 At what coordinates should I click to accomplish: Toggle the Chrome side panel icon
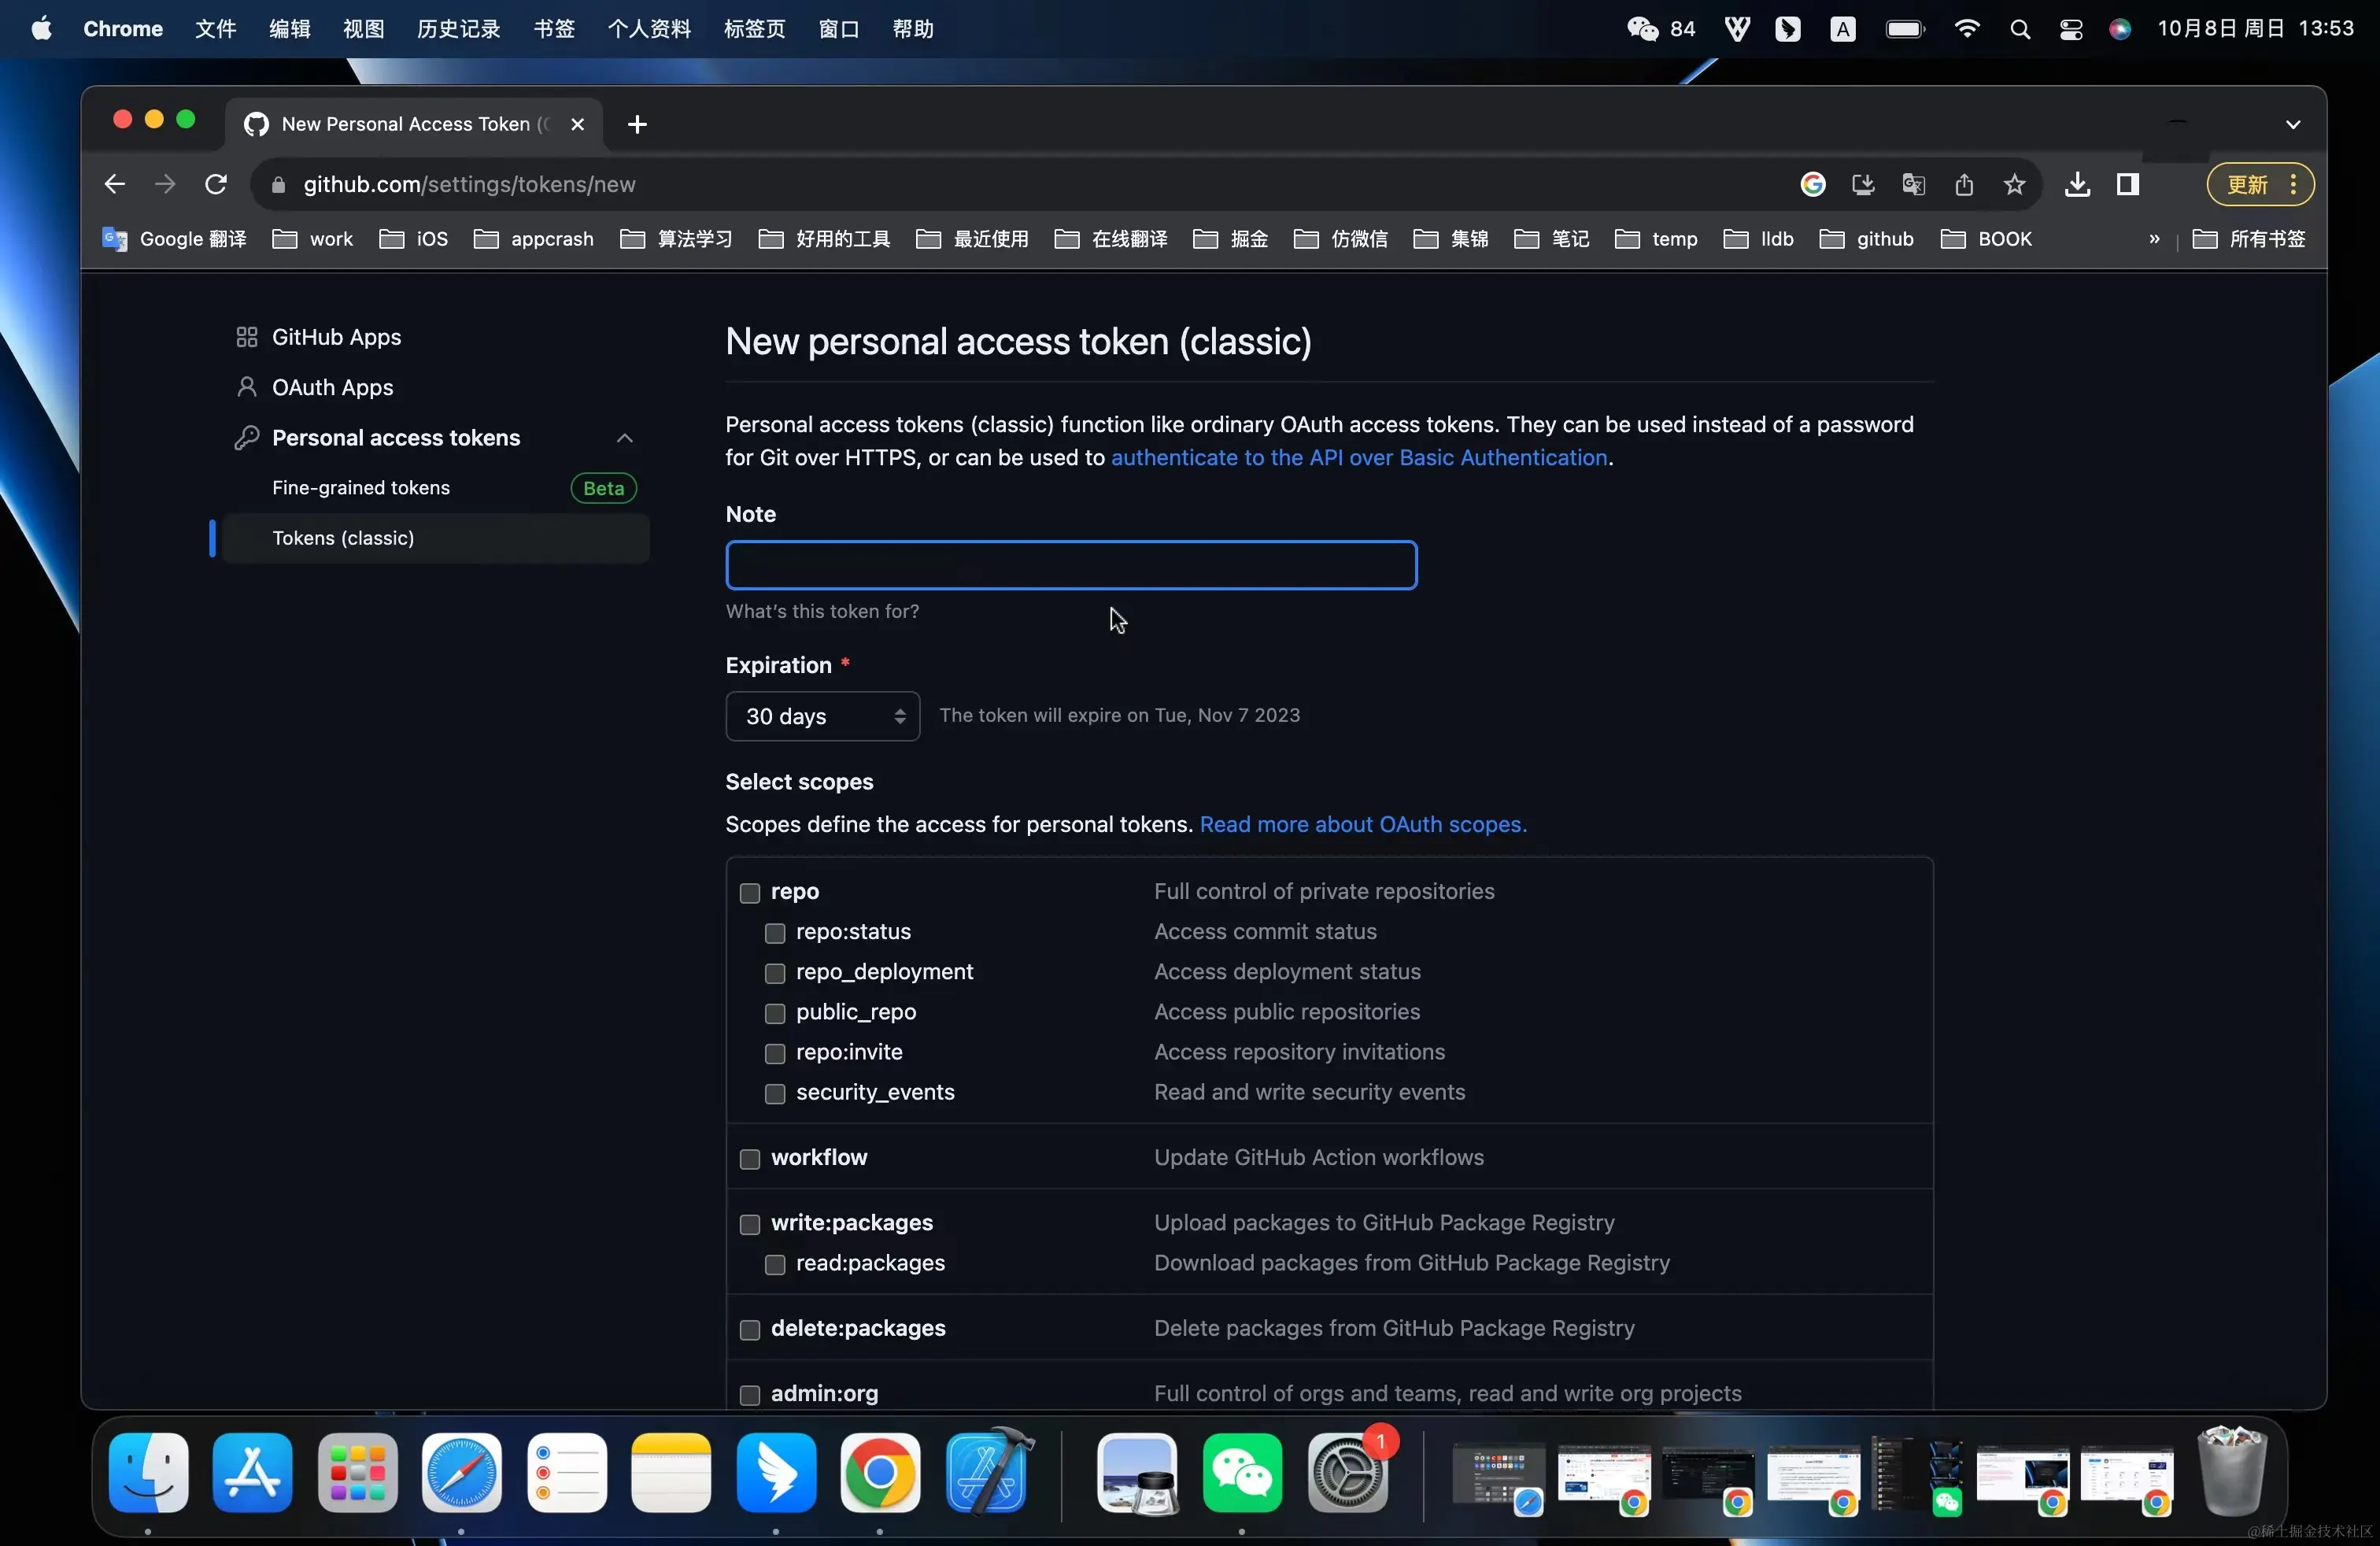2127,184
